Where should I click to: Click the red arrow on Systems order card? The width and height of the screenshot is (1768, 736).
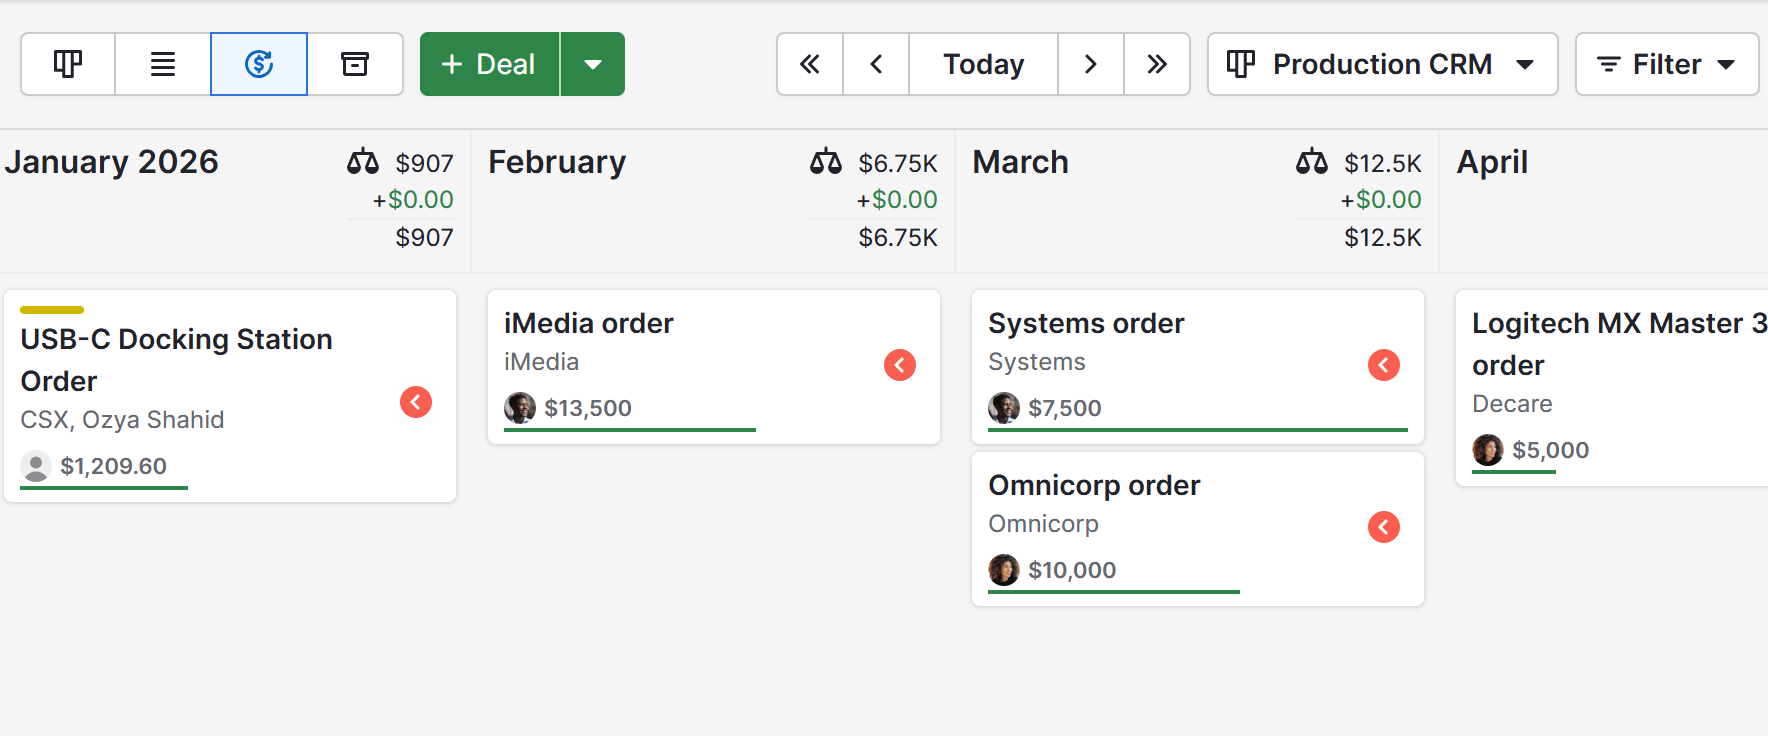pos(1384,365)
